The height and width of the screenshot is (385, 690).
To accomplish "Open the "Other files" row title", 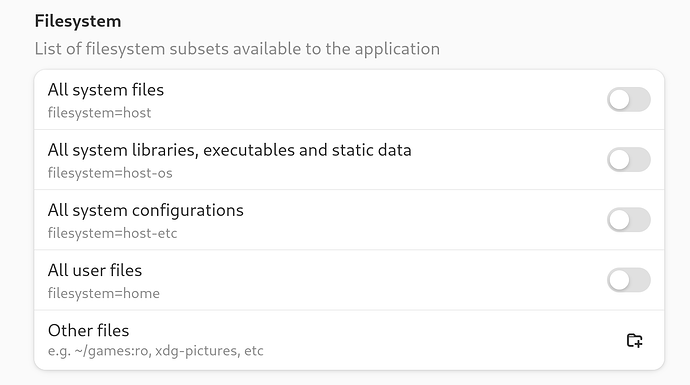I will [x=88, y=330].
